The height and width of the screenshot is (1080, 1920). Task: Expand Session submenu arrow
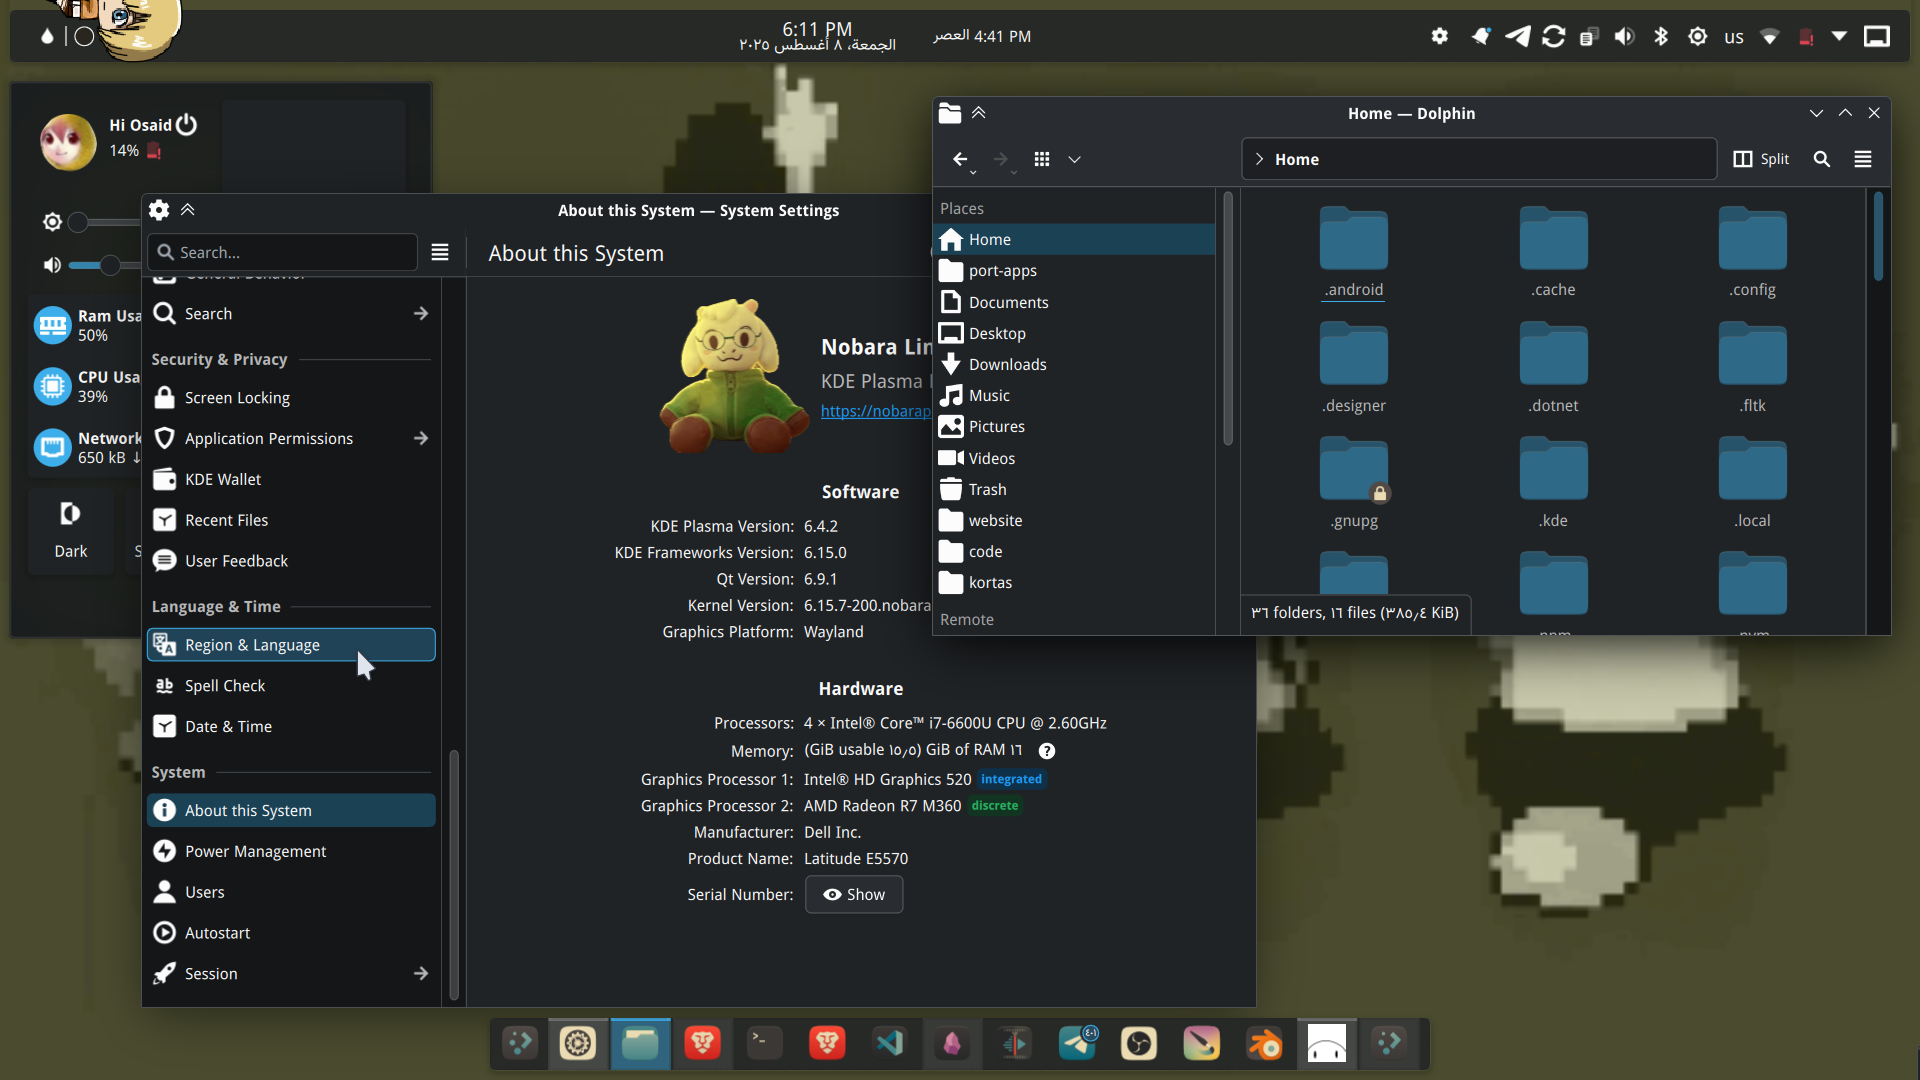[421, 974]
